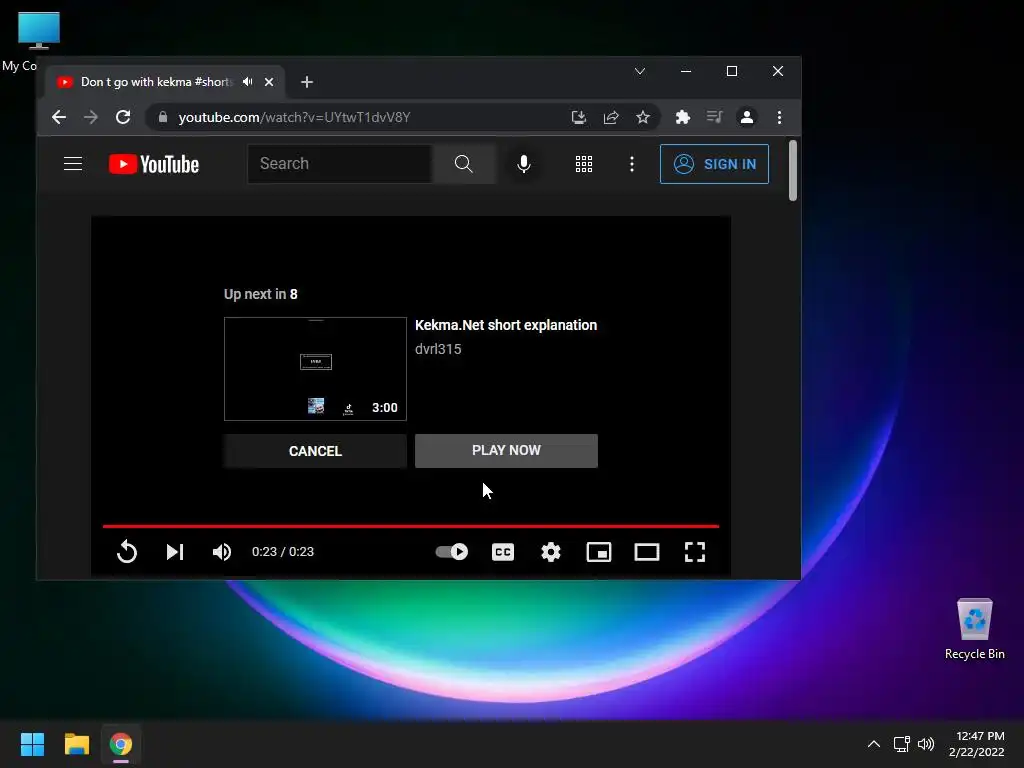Cancel the up next autoplay
Viewport: 1024px width, 768px height.
click(315, 451)
